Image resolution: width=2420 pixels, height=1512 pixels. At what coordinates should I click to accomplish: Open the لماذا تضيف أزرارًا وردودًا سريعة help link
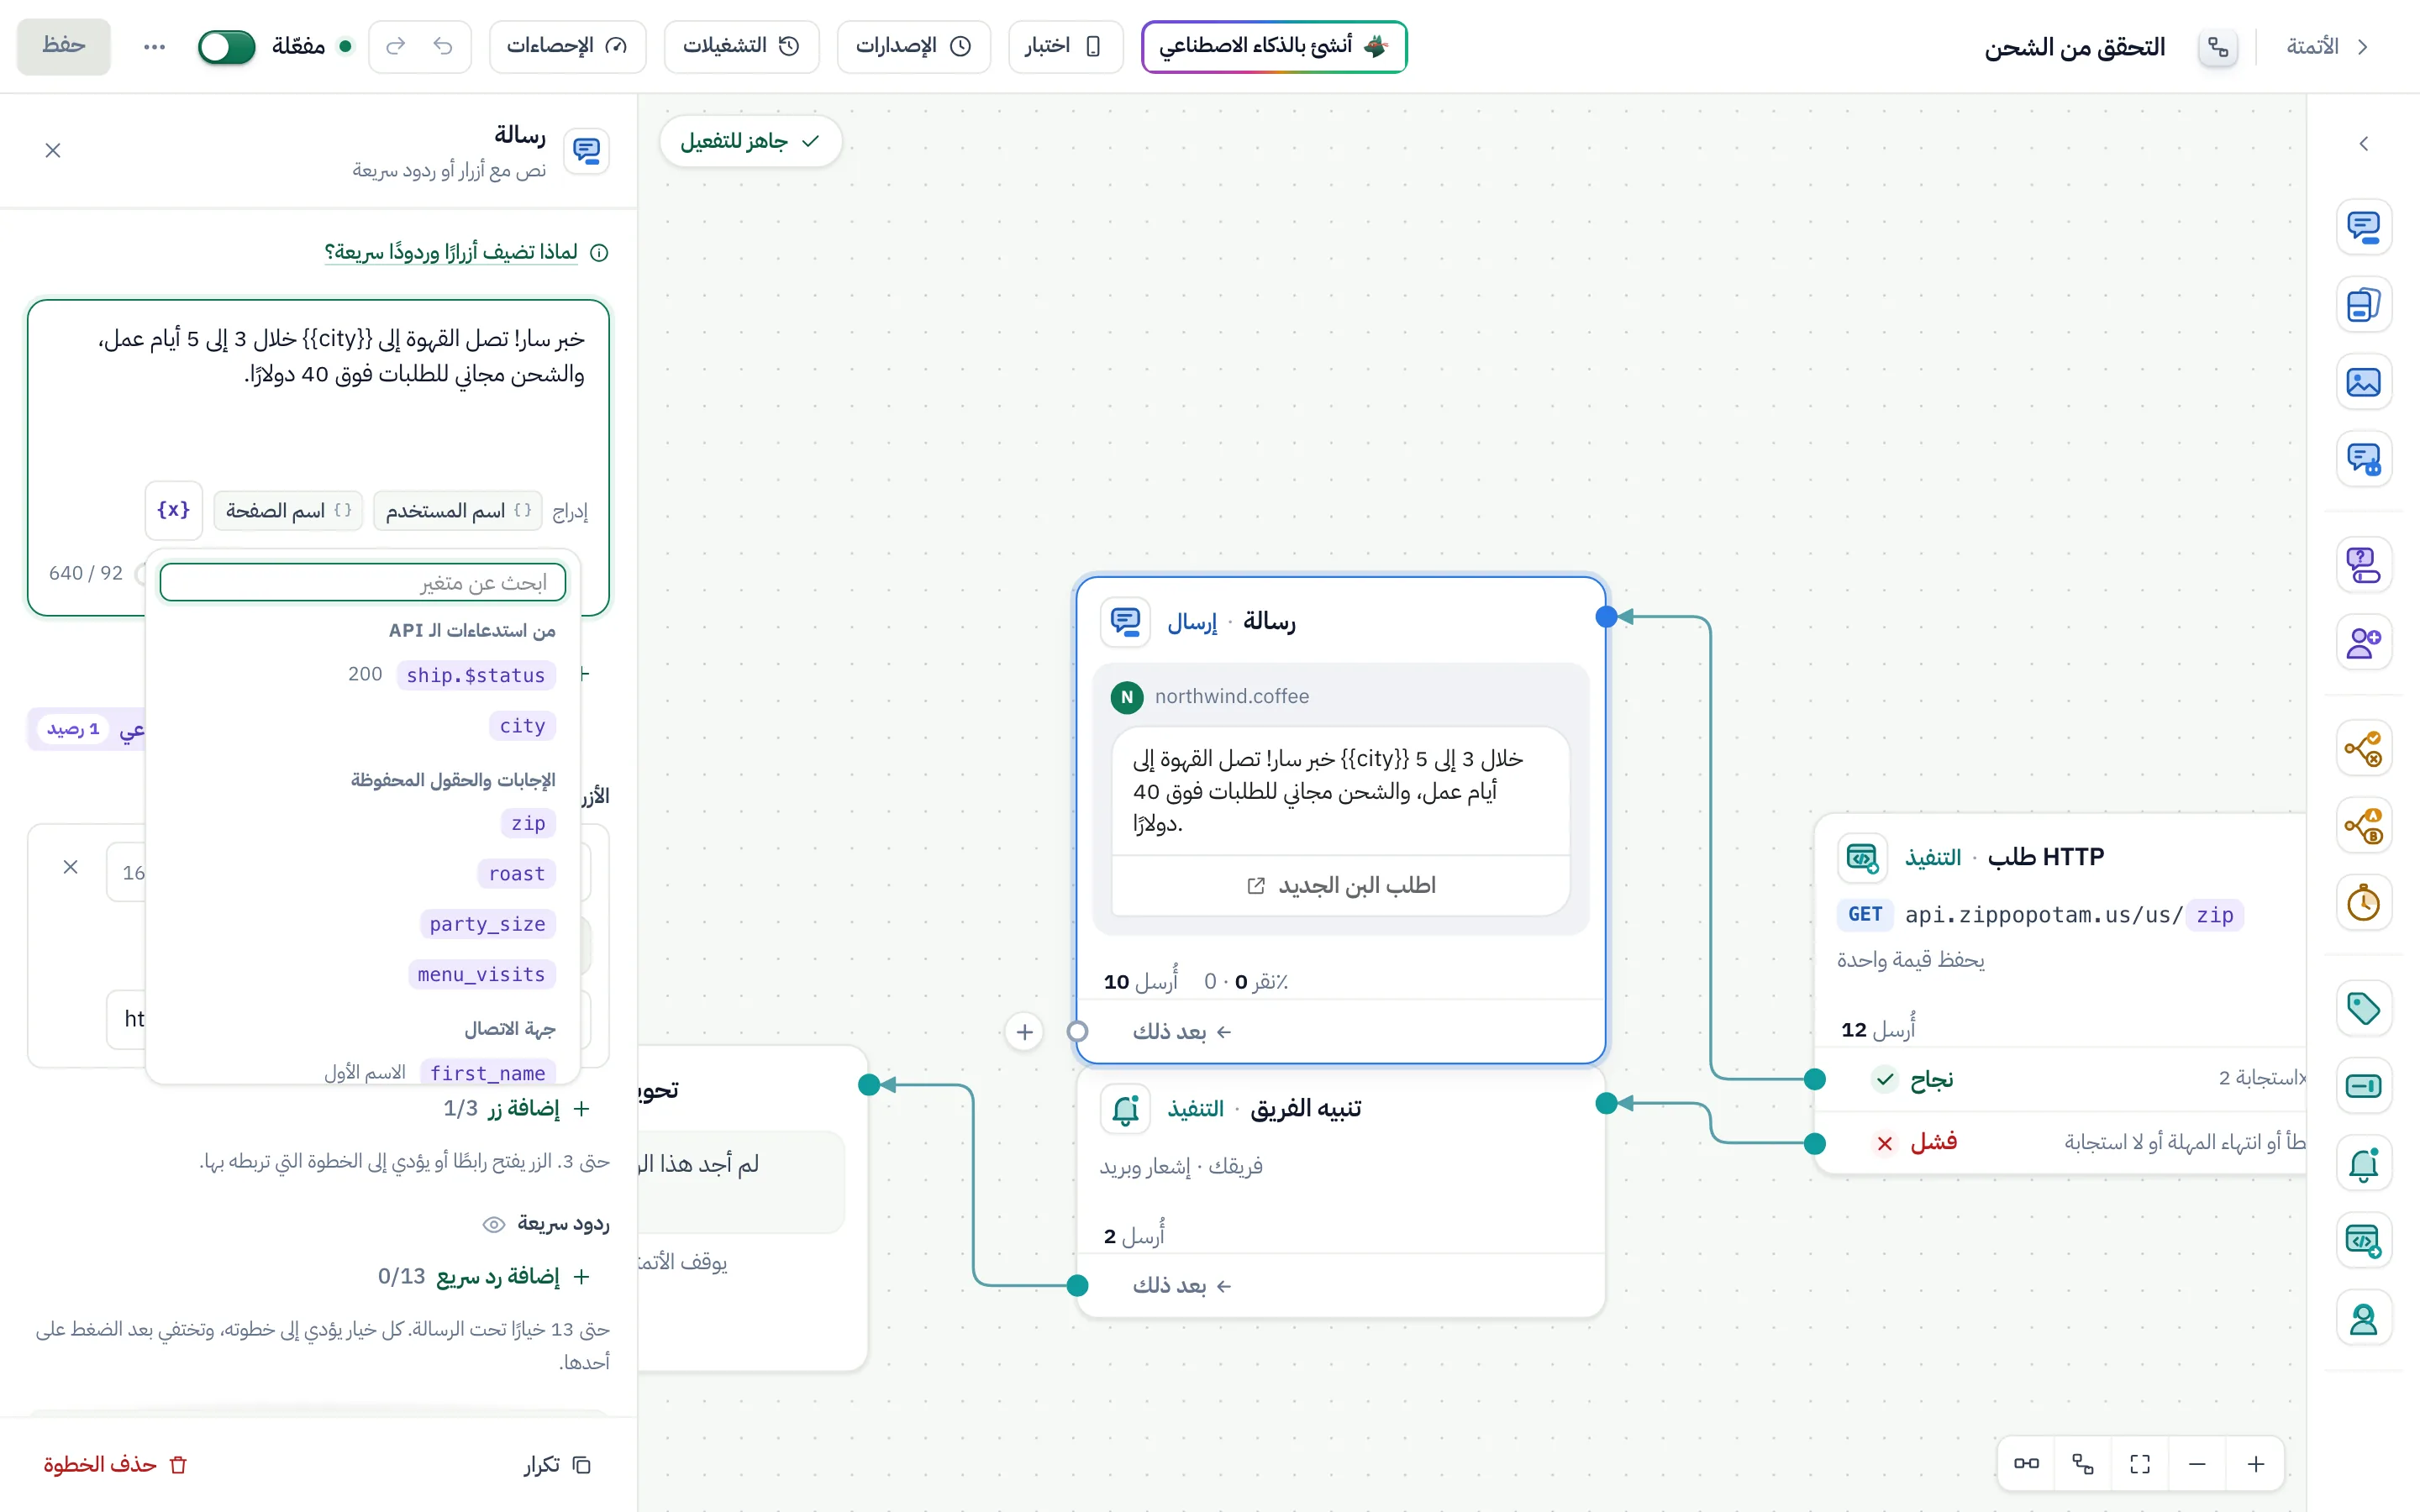click(451, 252)
